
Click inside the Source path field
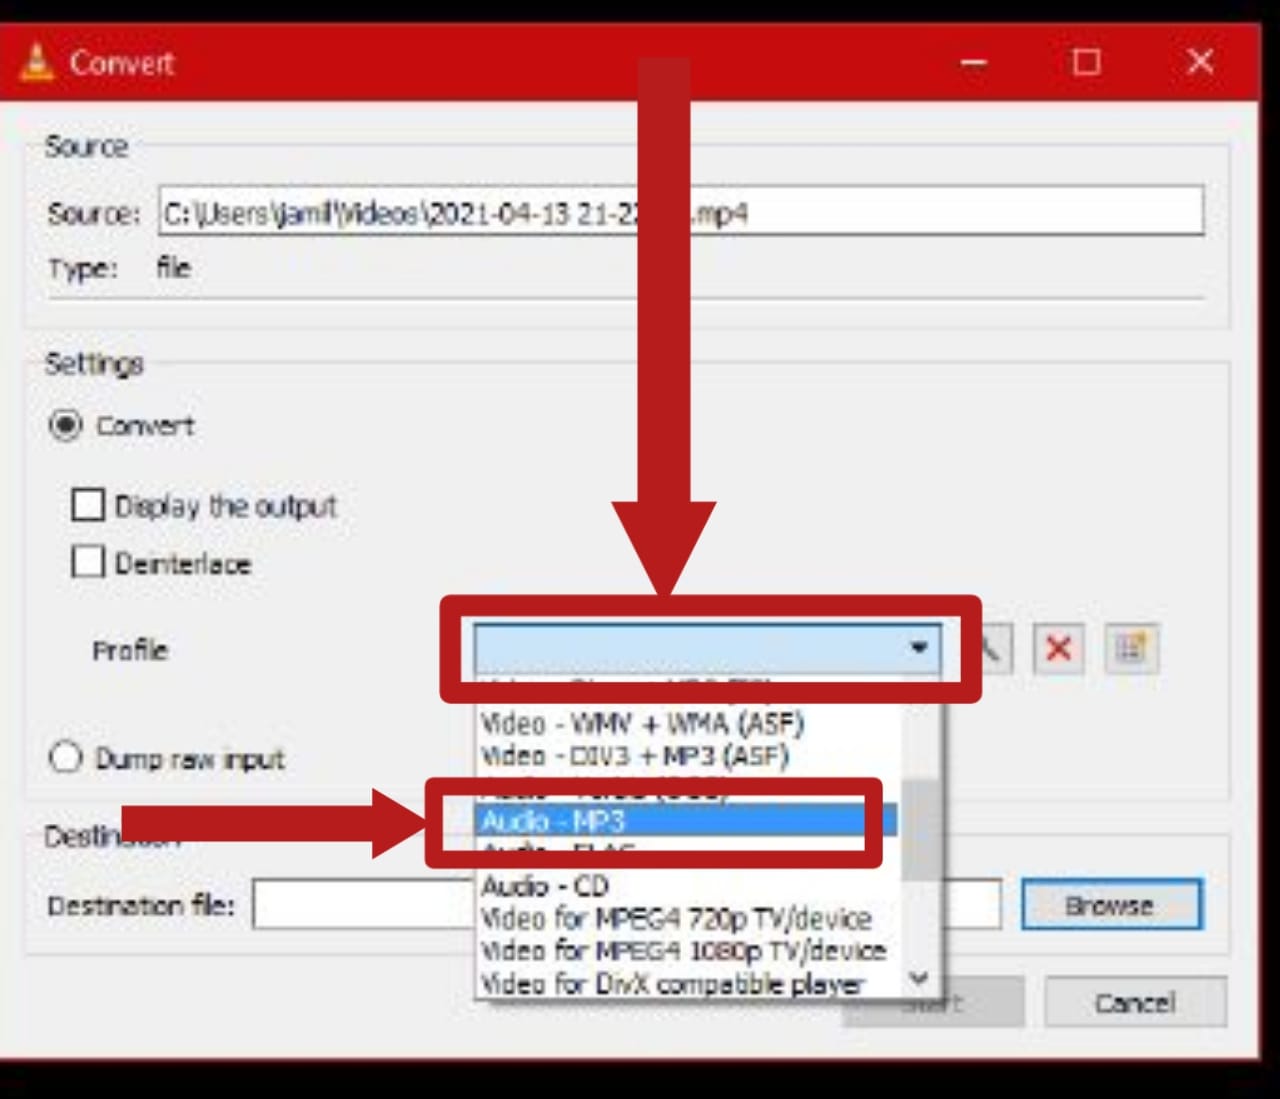click(680, 211)
